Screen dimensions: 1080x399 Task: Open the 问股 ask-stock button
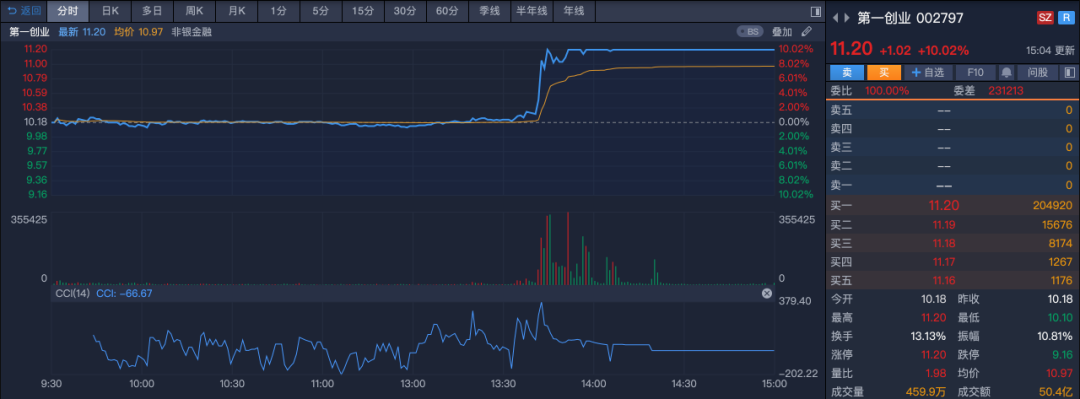[x=1037, y=72]
